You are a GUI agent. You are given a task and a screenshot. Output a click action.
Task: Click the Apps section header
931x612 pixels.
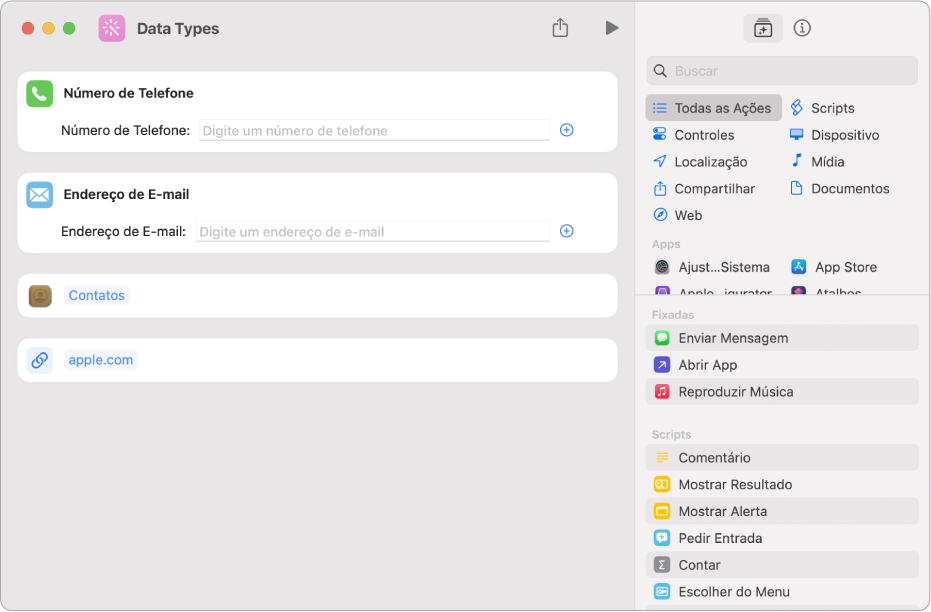(666, 244)
